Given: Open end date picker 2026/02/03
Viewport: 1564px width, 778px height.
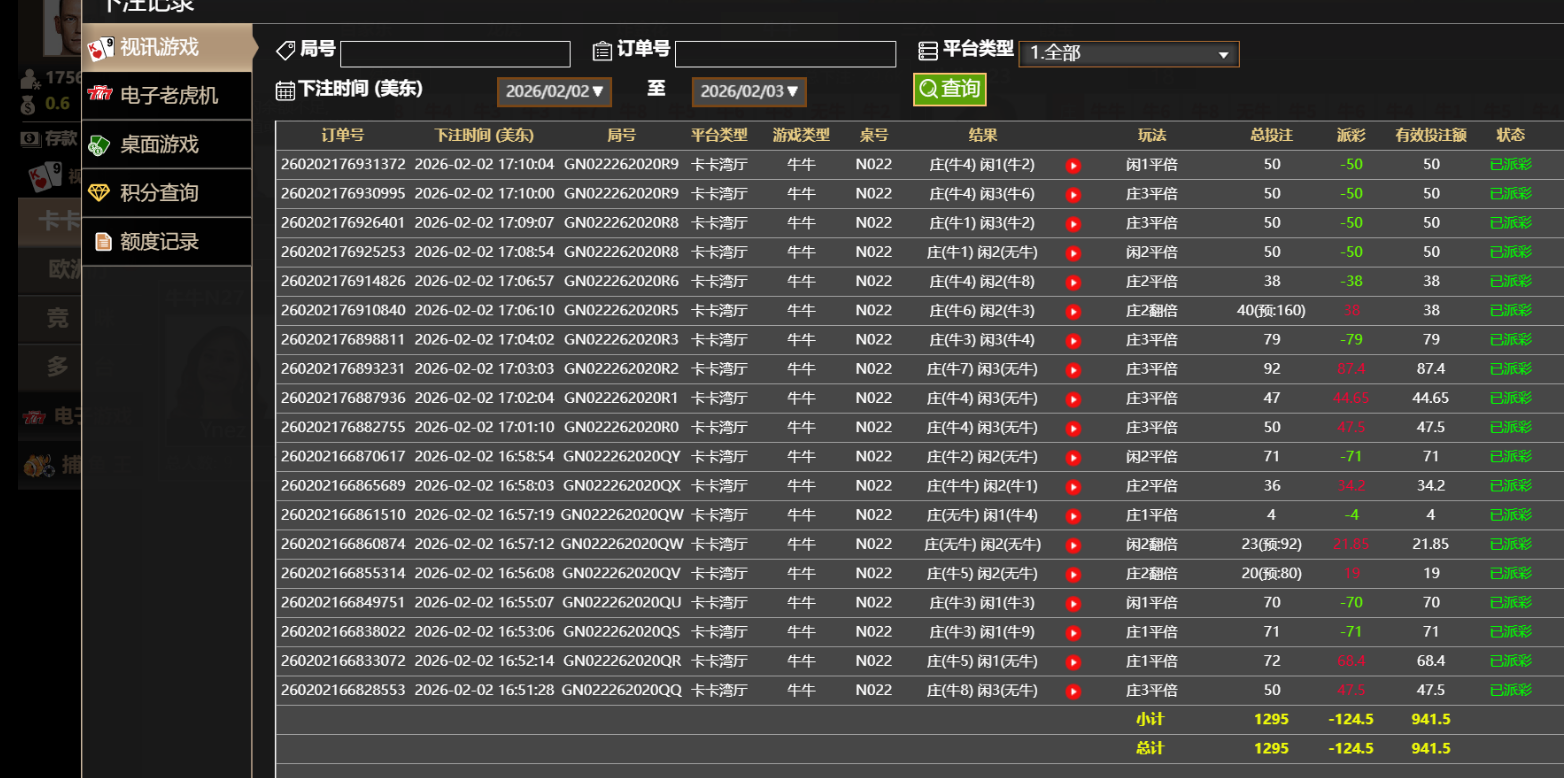Looking at the screenshot, I should point(749,92).
